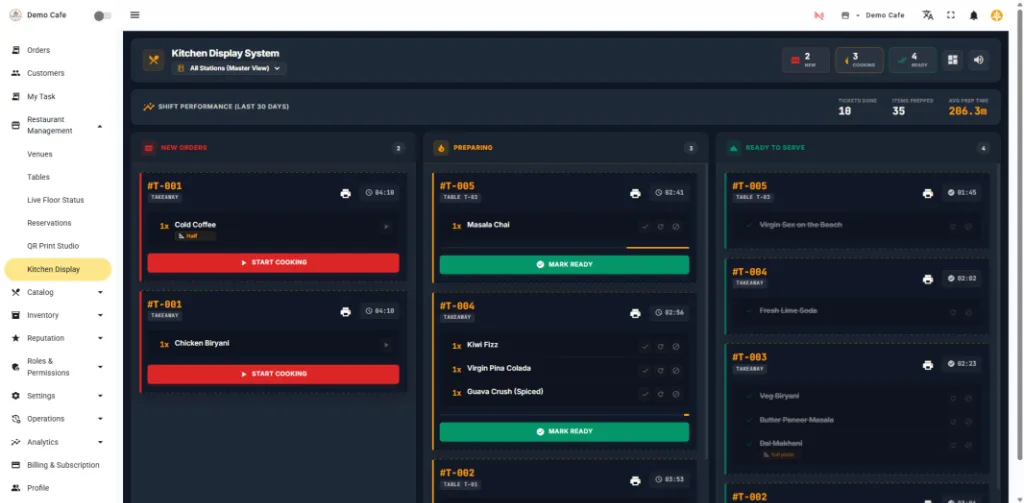Start cooking the Cold Coffee order
The height and width of the screenshot is (503, 1024).
(273, 263)
